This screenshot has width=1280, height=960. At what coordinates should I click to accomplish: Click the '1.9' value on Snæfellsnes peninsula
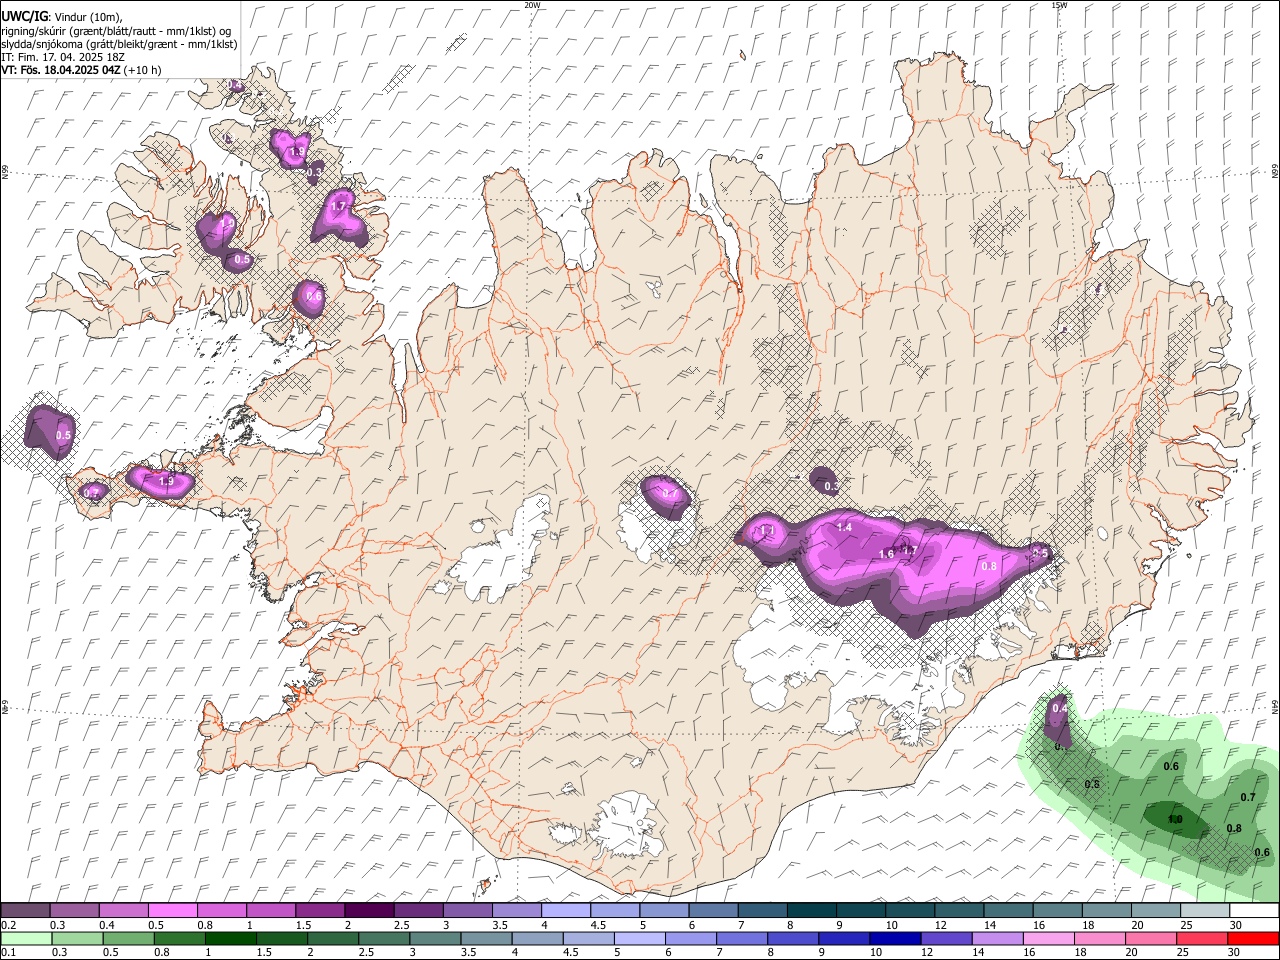coord(166,482)
